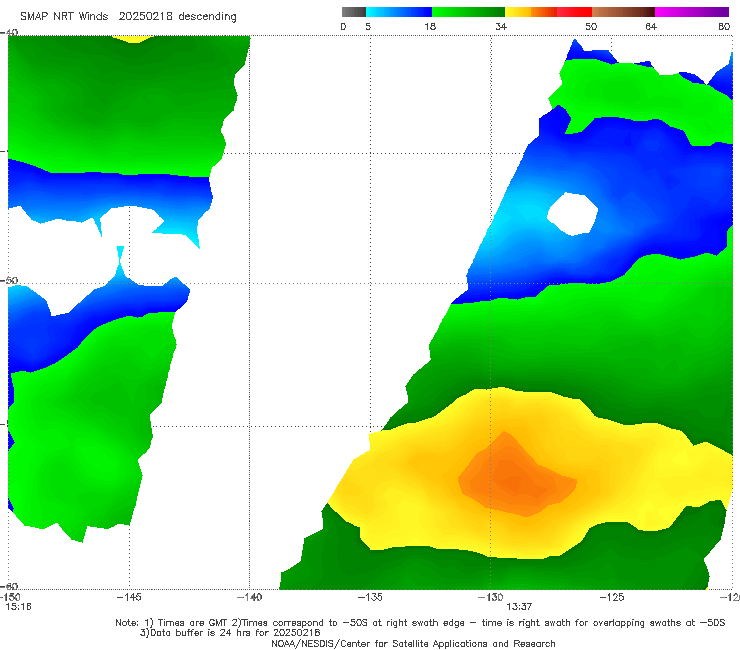
Task: Click the small yellow patch atop the left swath
Action: tap(135, 39)
